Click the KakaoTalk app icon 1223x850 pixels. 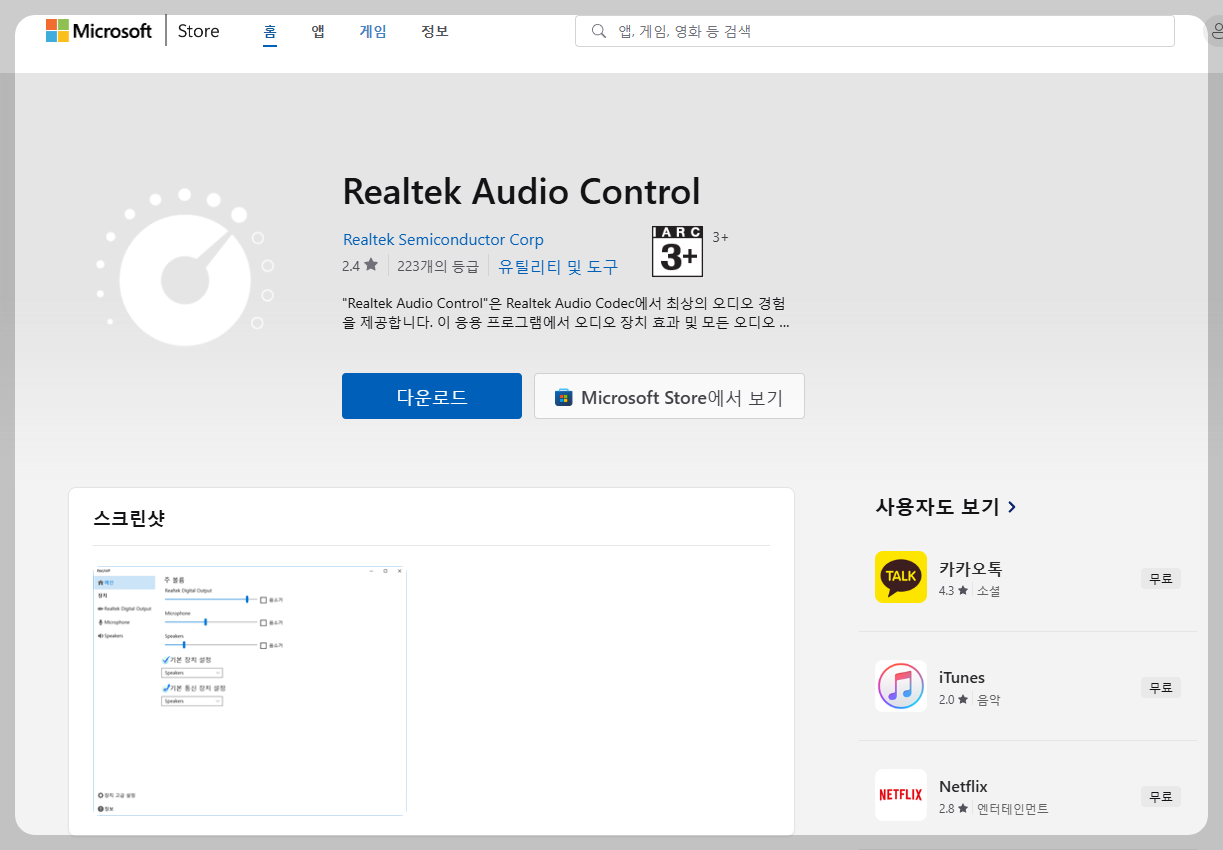(901, 577)
